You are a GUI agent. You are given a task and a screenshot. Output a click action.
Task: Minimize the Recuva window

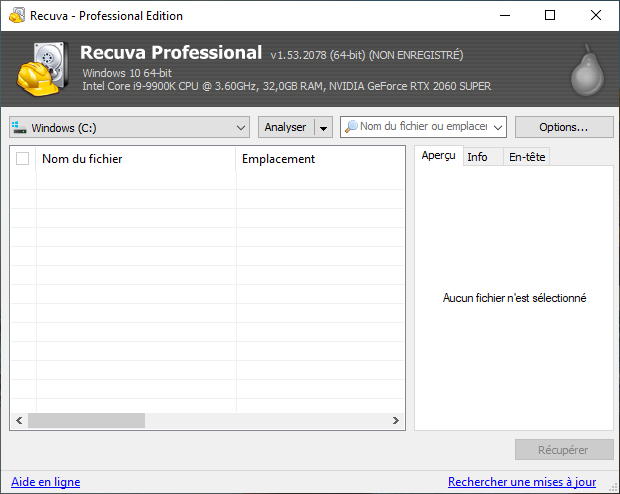505,15
